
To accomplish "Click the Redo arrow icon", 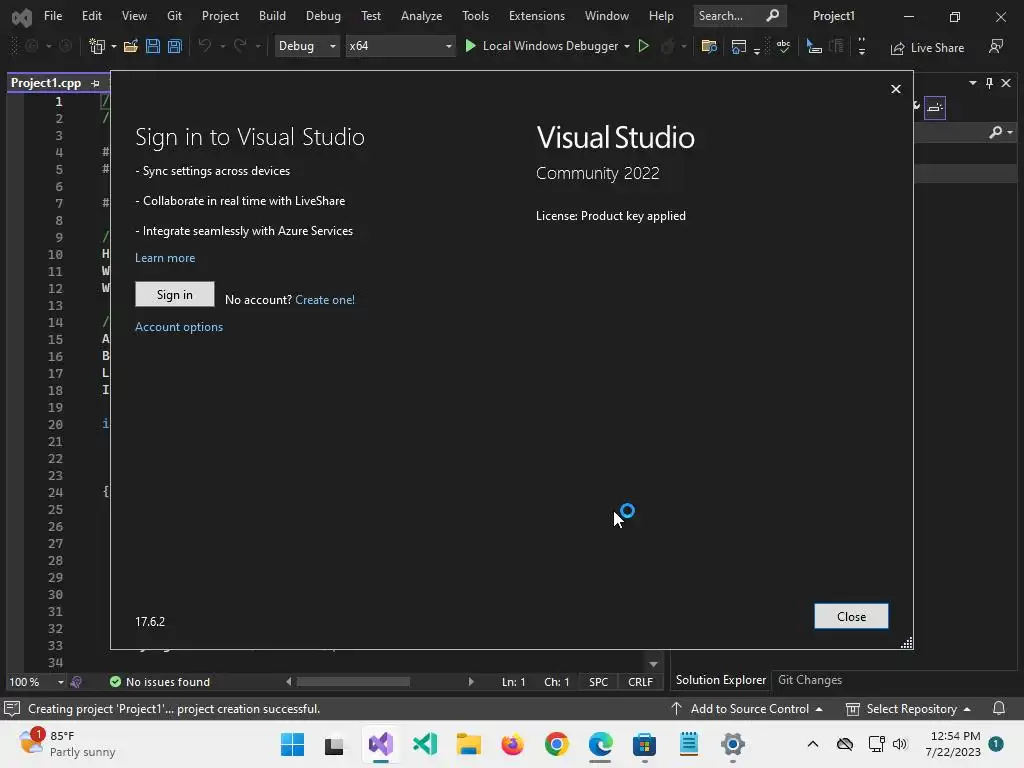I will point(240,46).
